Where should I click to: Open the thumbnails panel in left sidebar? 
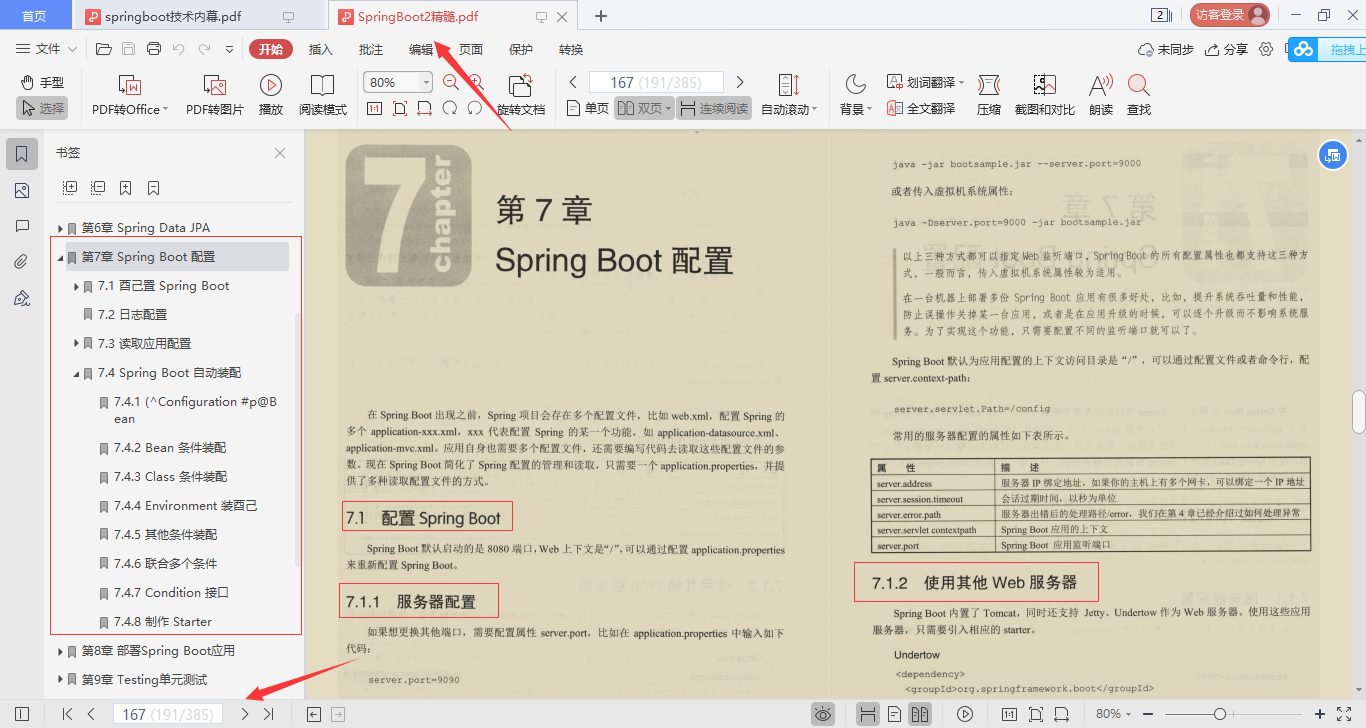coord(22,191)
